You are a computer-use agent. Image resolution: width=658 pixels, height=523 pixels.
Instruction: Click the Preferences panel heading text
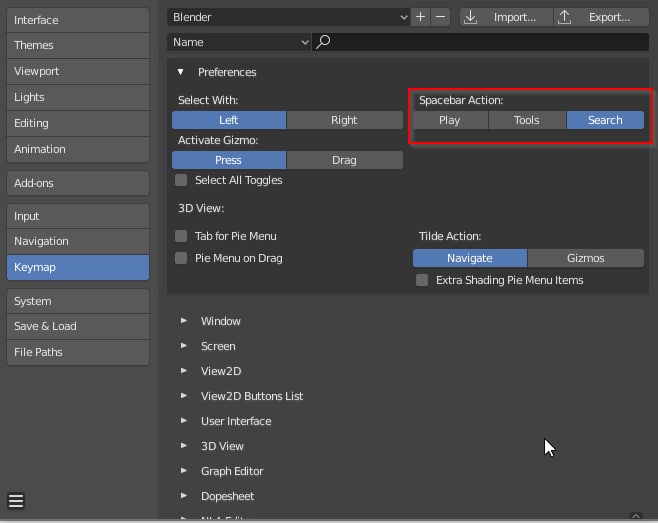[x=227, y=72]
